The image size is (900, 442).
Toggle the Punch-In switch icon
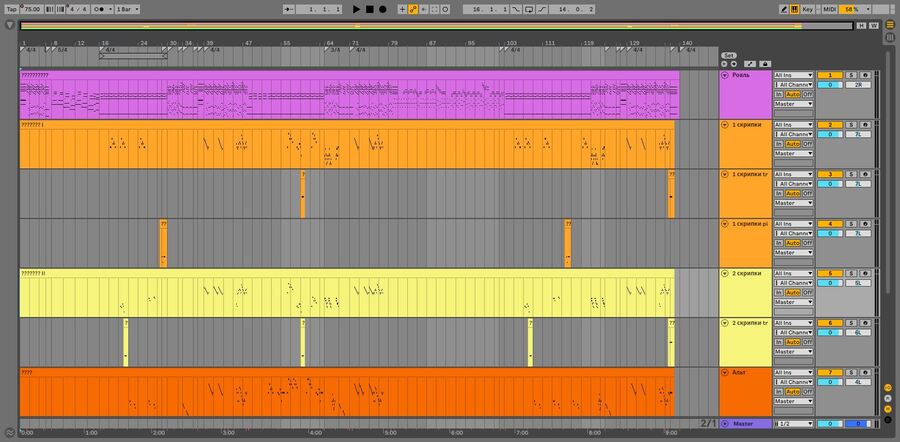click(516, 9)
